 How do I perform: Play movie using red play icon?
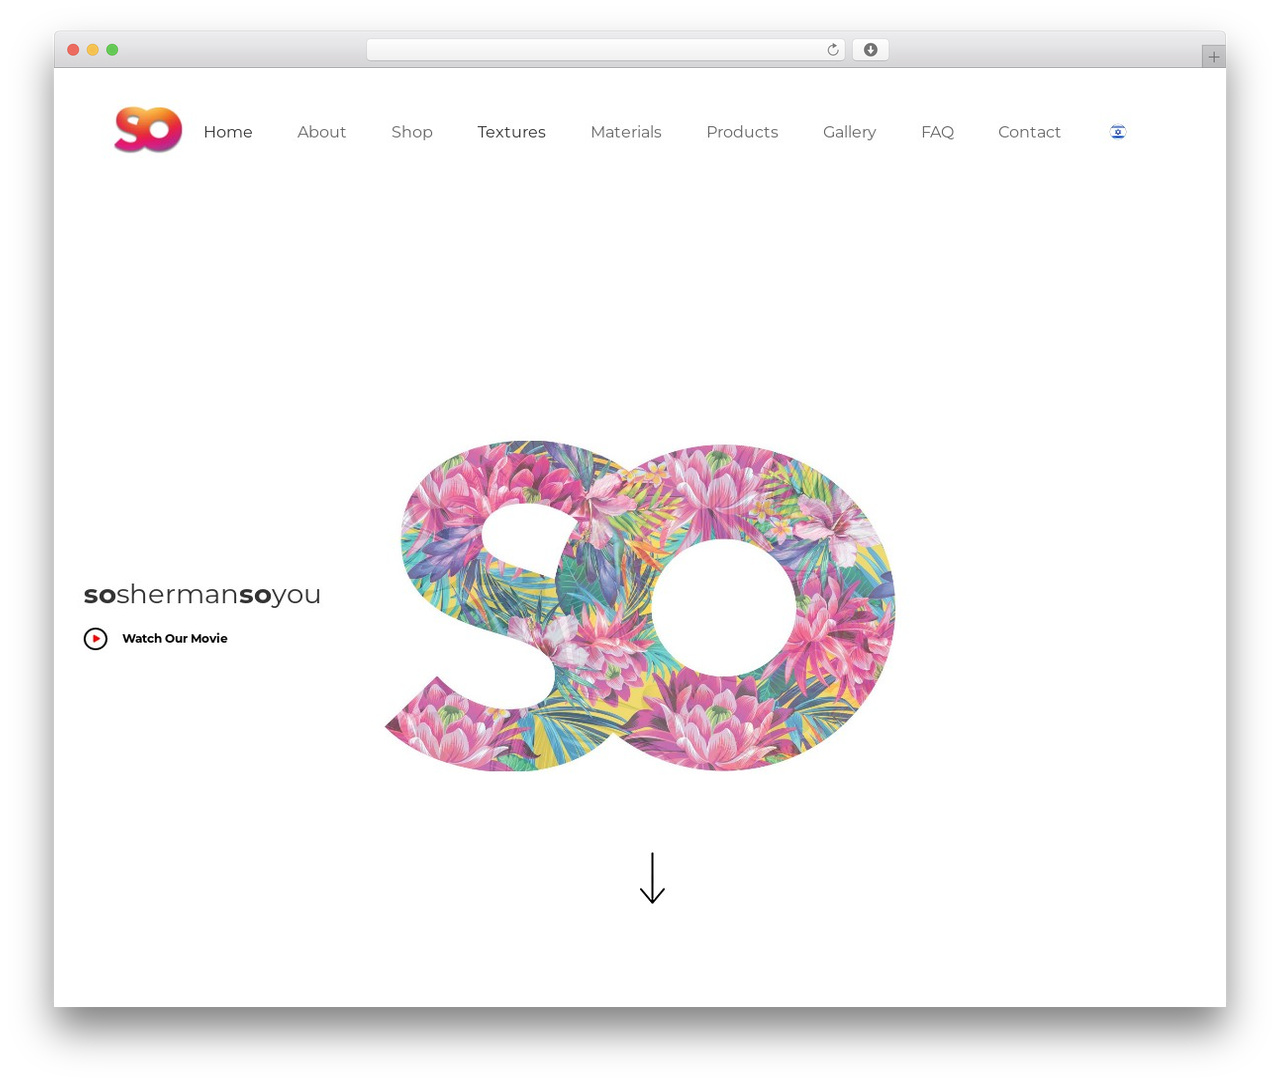tap(95, 638)
